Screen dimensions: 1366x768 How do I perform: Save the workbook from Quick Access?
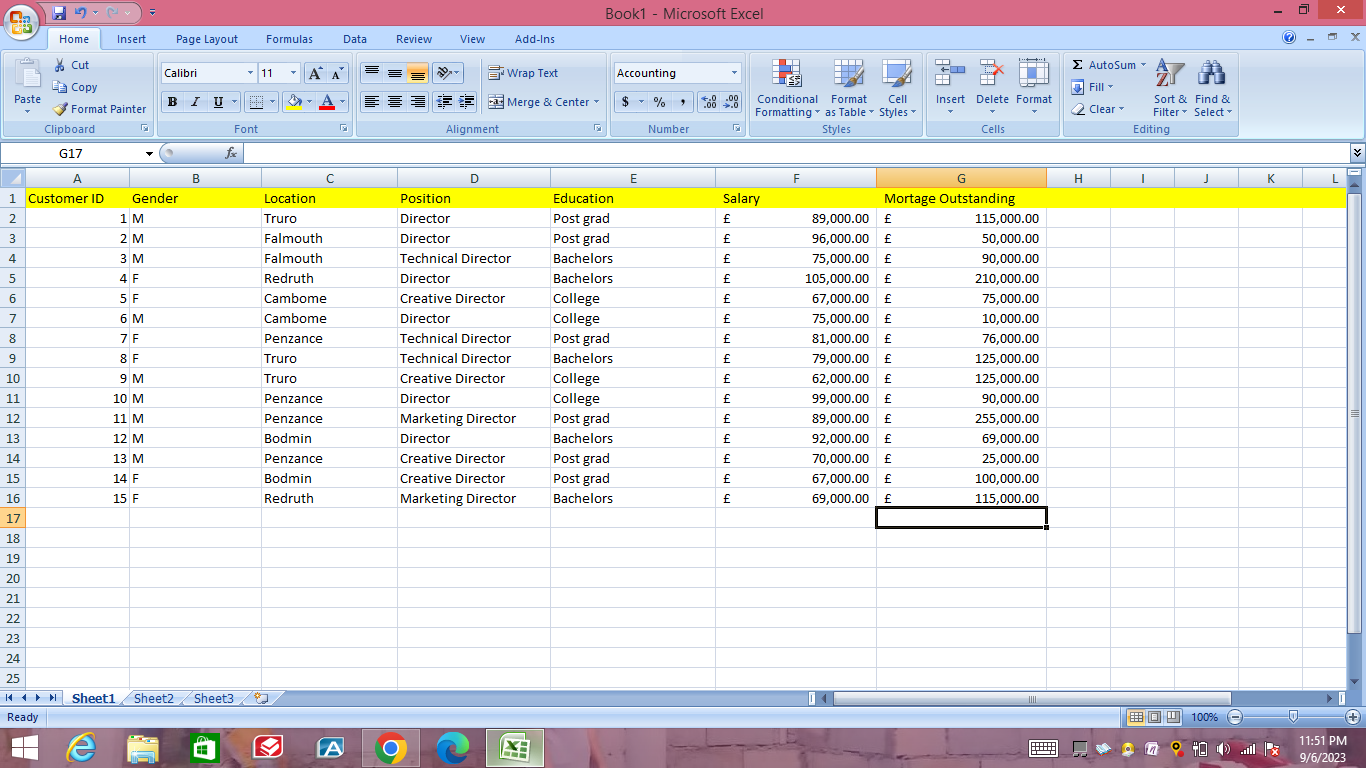pyautogui.click(x=59, y=13)
